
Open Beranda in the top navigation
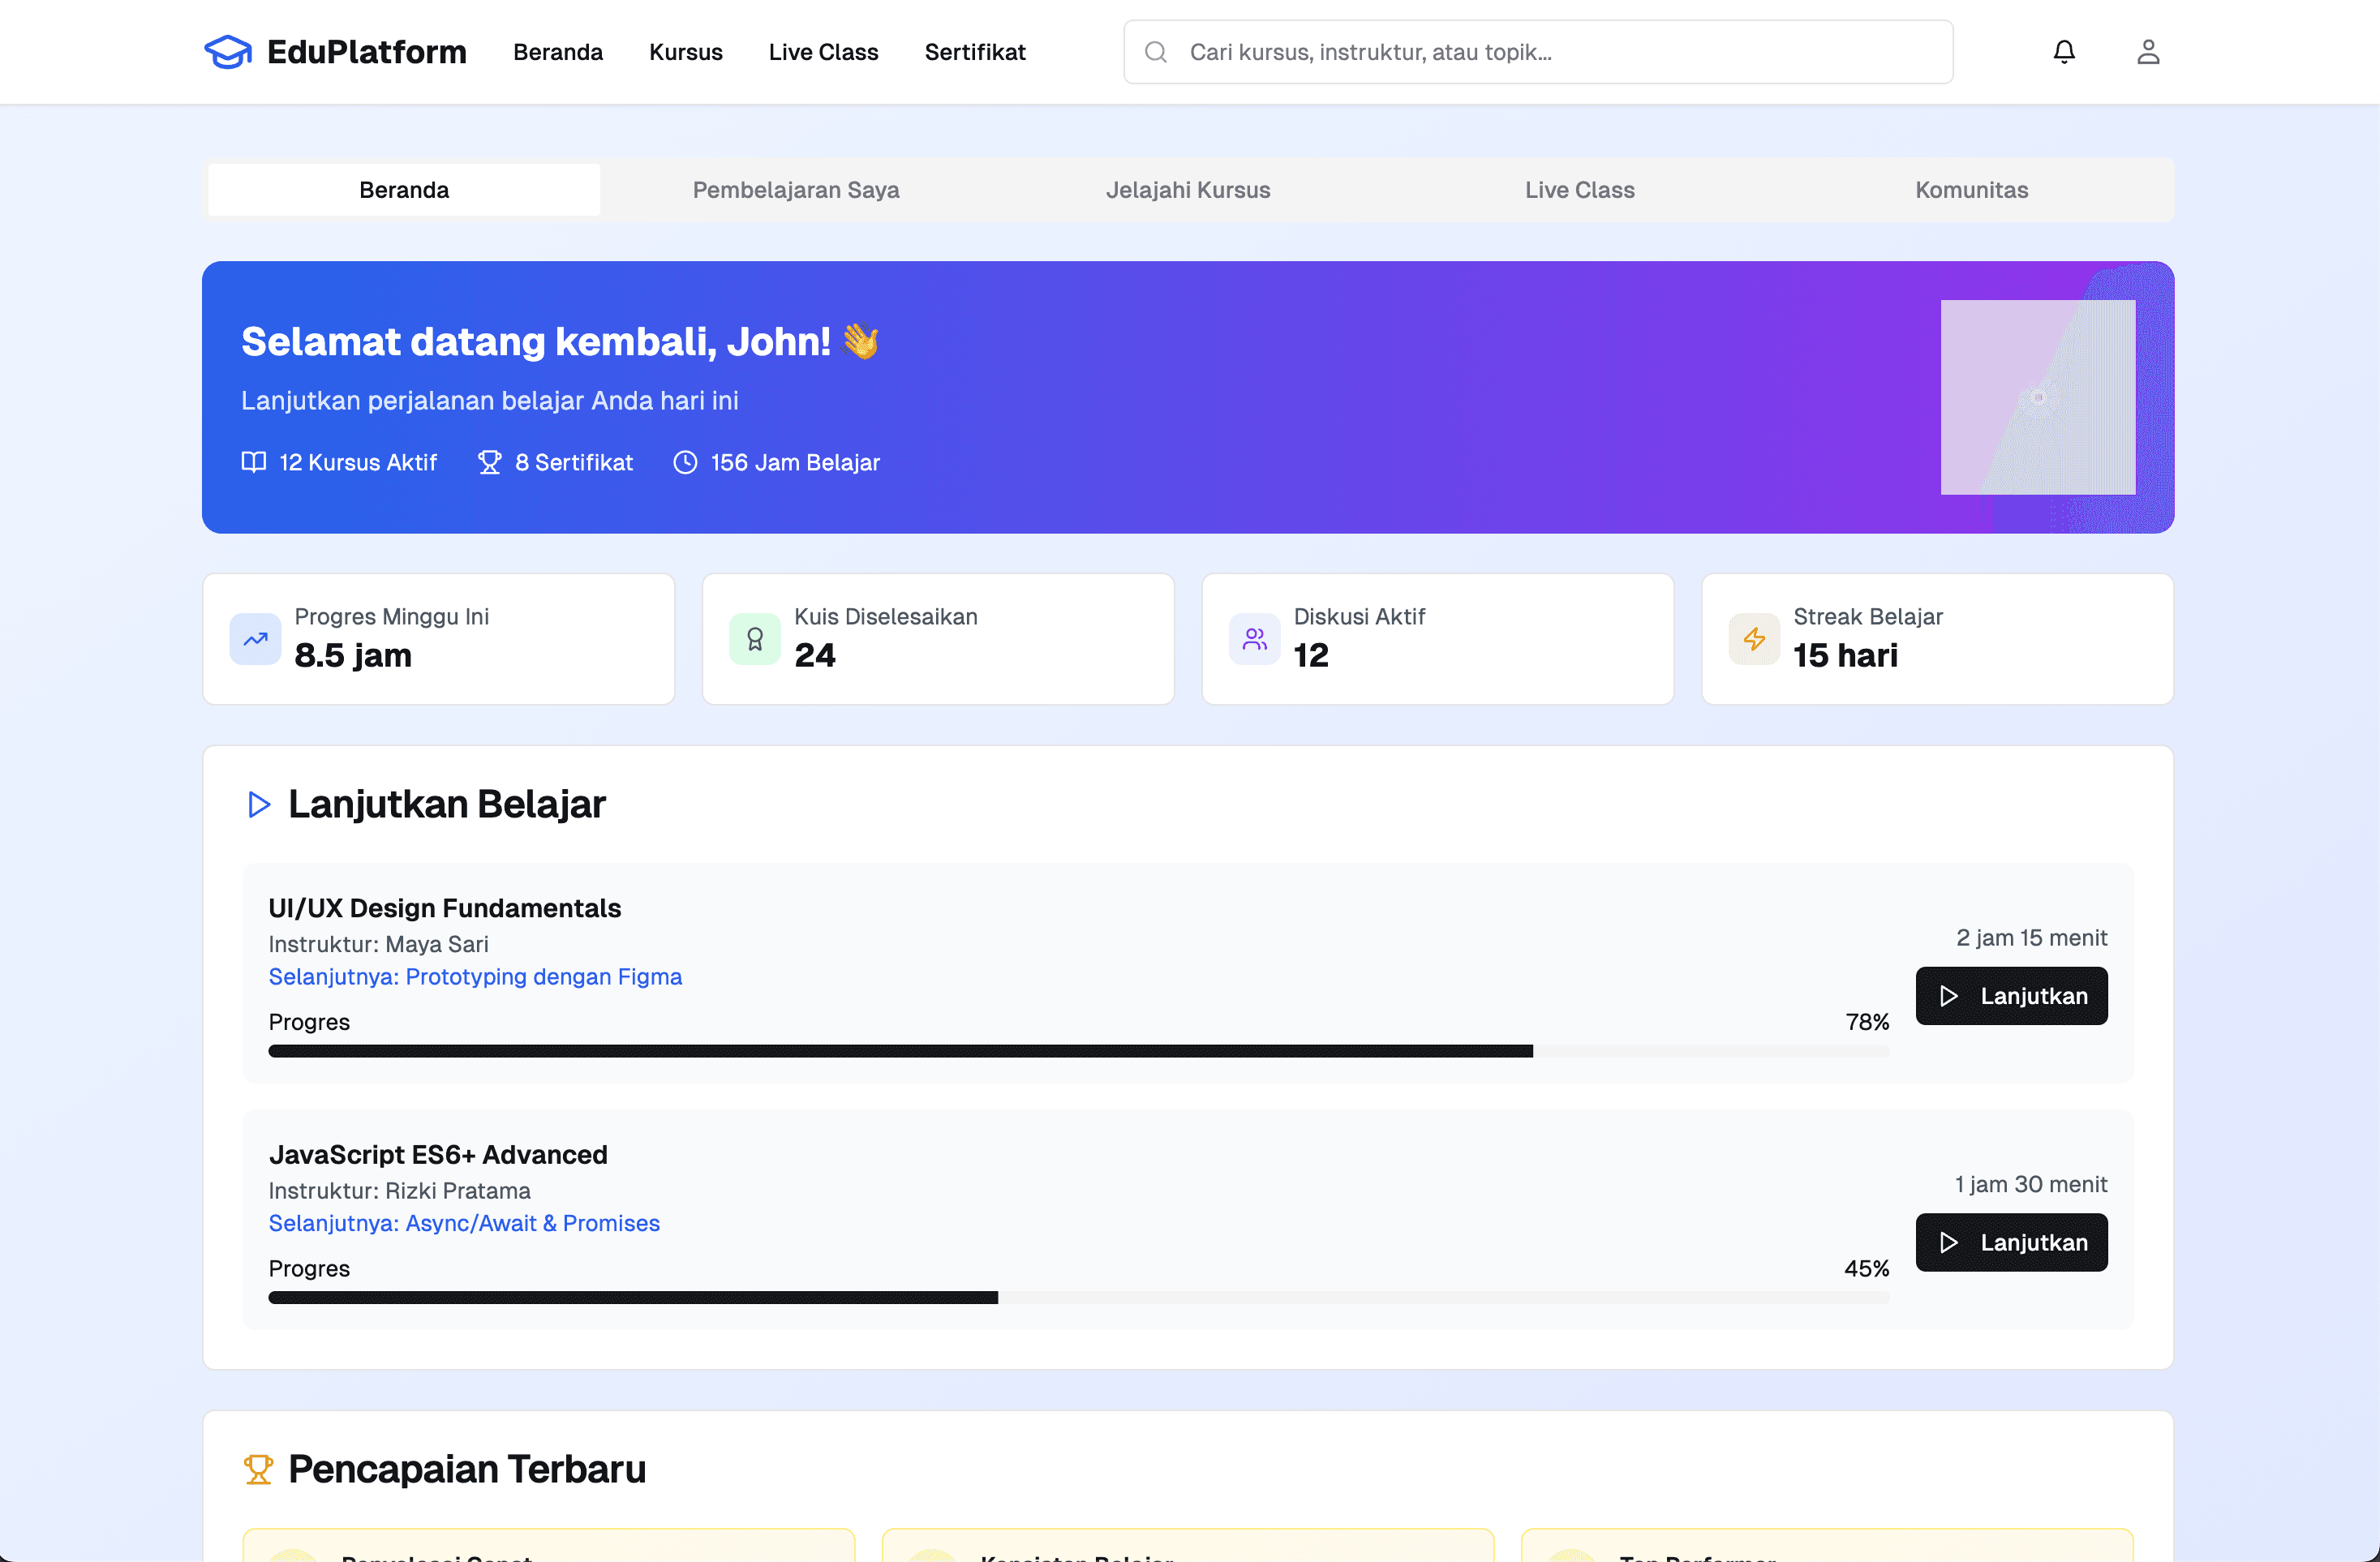(558, 52)
